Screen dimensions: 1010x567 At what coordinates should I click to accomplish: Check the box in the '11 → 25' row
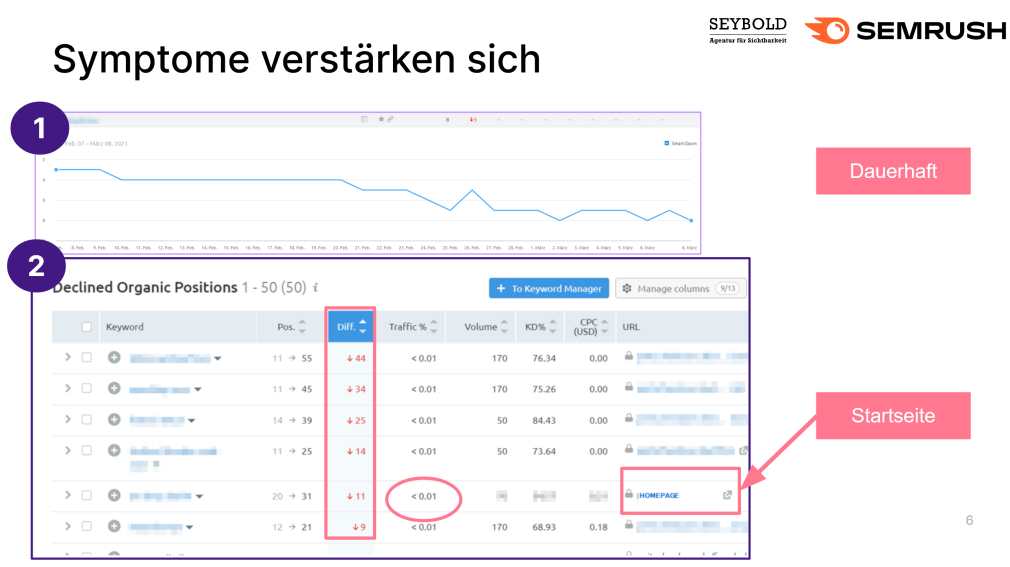(86, 450)
